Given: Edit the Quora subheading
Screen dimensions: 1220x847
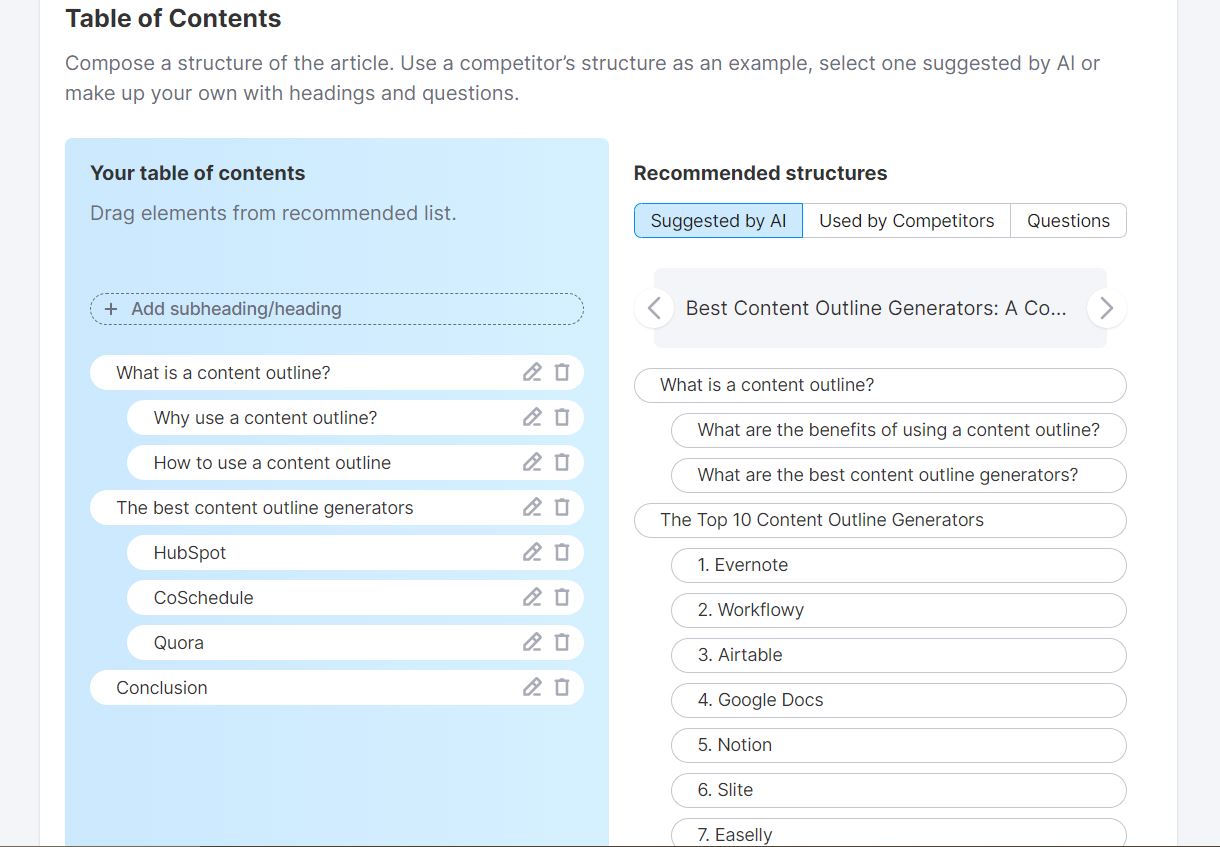Looking at the screenshot, I should pos(532,642).
